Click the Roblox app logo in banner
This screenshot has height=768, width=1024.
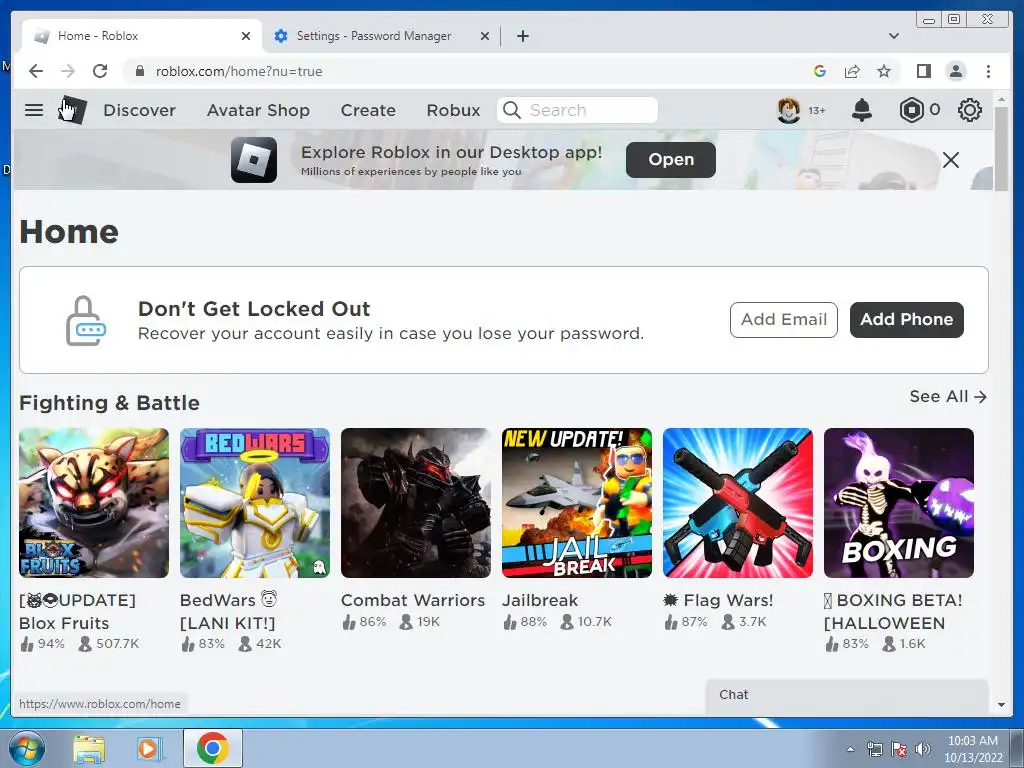click(254, 160)
